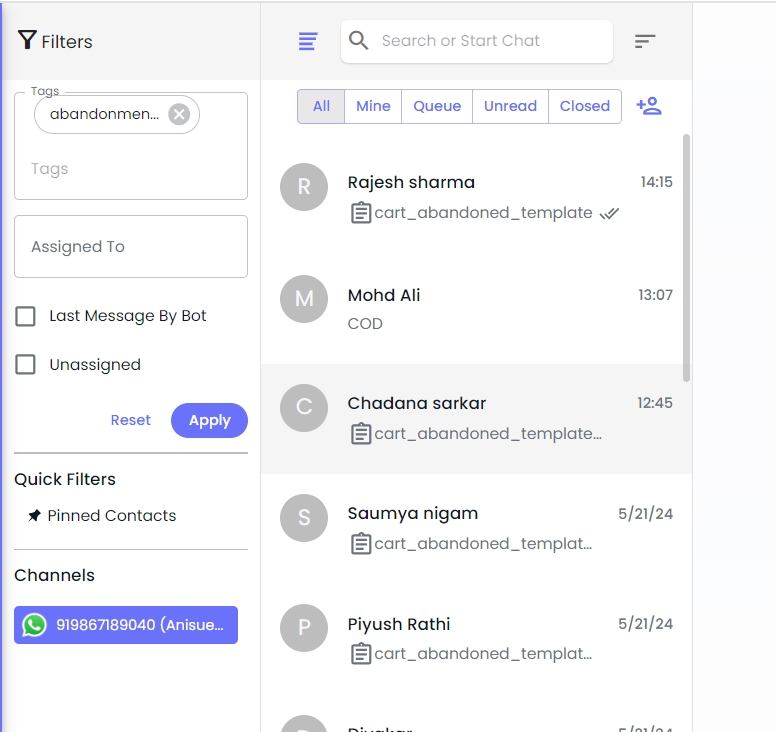Click the search magnifier icon
The image size is (776, 732).
click(x=359, y=41)
